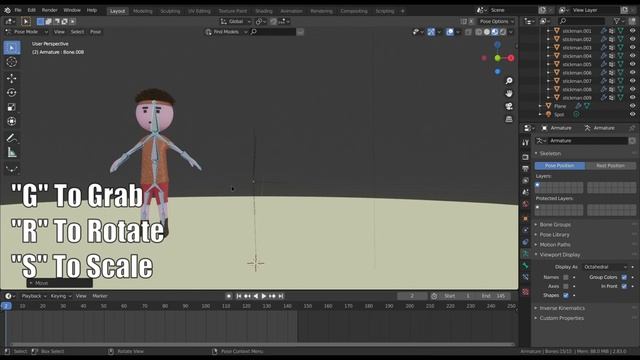Screen dimensions: 640x360
Task: Click the red X axis gizmo handle
Action: pyautogui.click(x=511, y=58)
